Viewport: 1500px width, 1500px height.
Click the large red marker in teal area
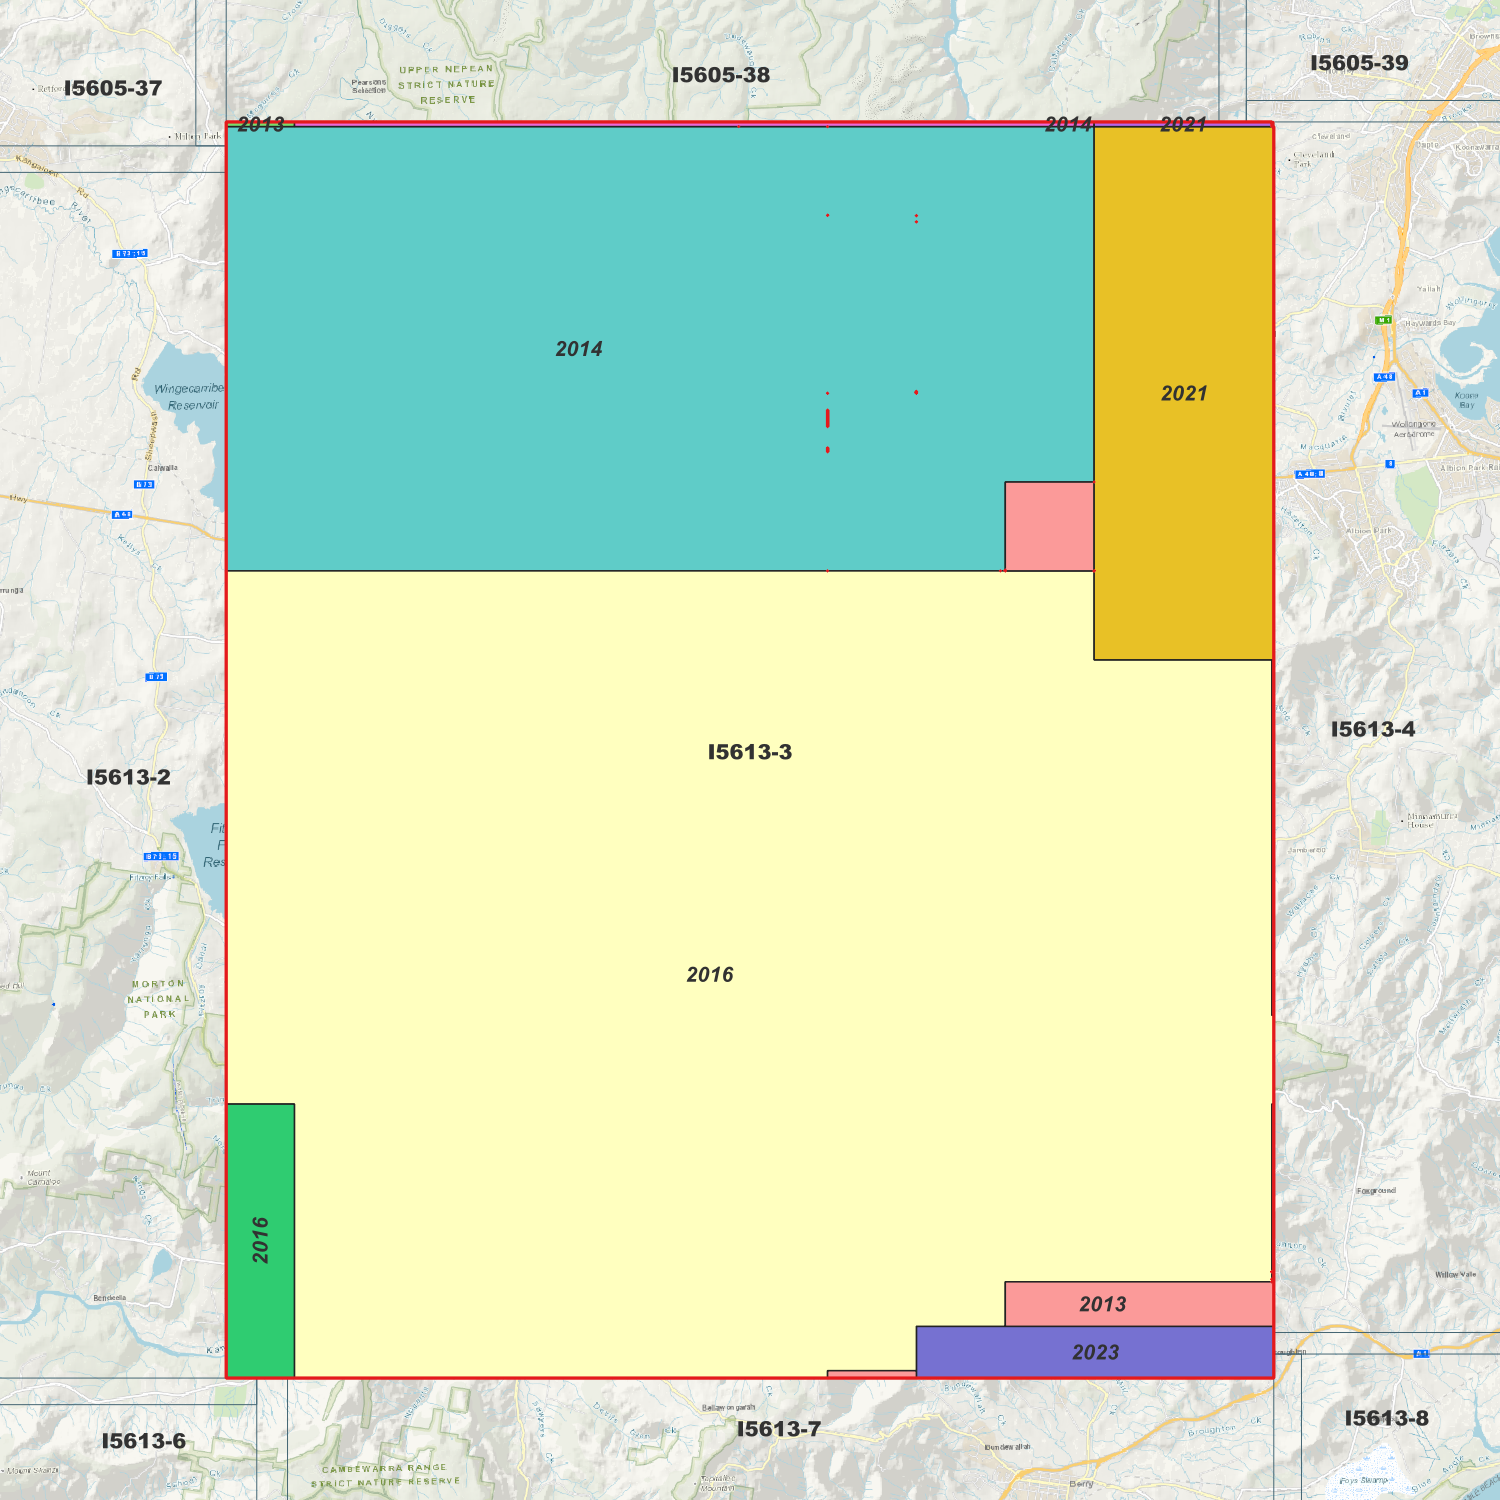click(827, 418)
